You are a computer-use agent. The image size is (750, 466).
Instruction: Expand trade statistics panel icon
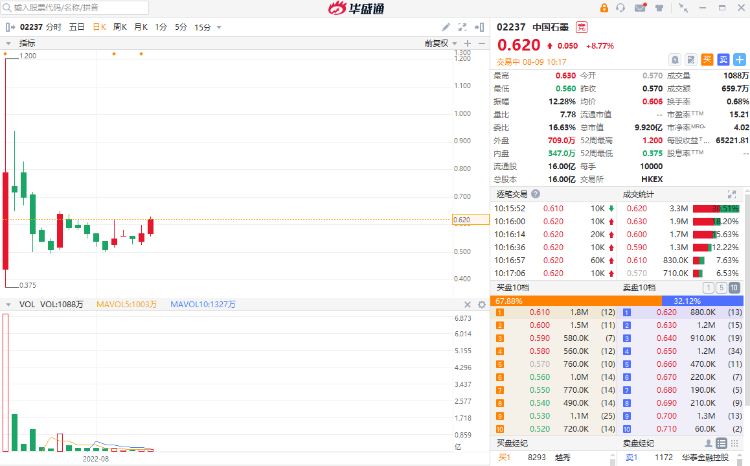pos(732,194)
